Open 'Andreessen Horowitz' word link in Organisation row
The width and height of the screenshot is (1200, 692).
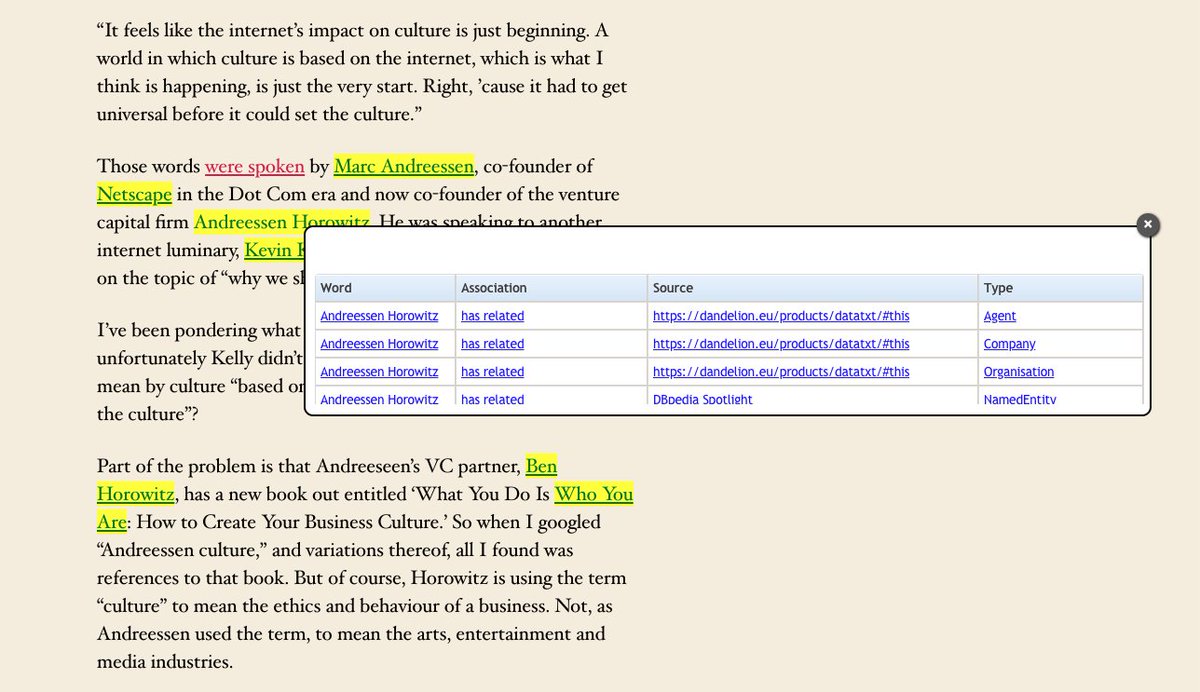coord(379,372)
